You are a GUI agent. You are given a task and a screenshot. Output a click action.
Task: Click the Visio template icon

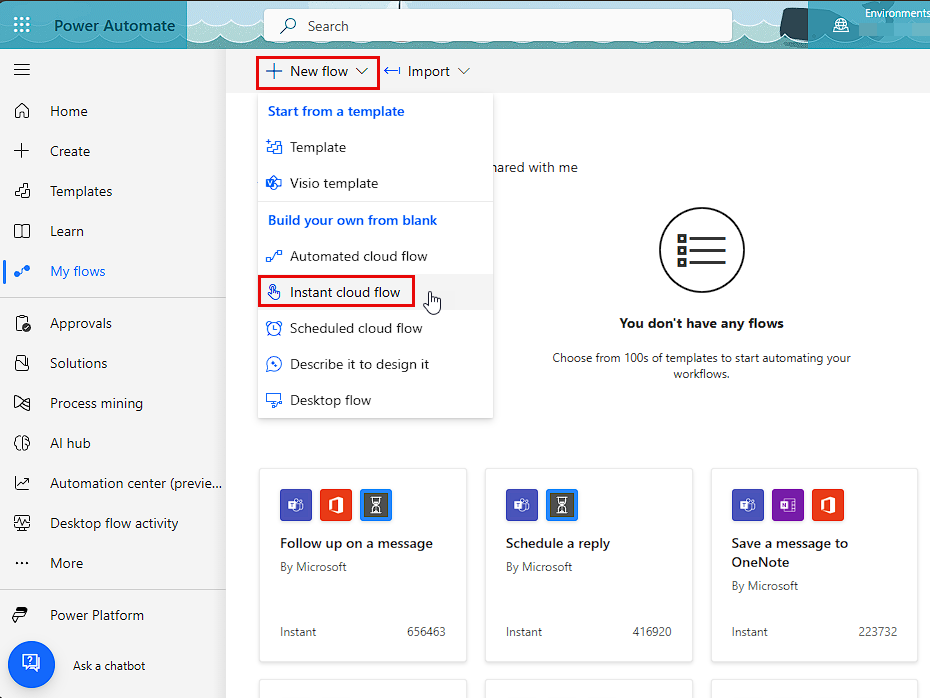point(273,183)
